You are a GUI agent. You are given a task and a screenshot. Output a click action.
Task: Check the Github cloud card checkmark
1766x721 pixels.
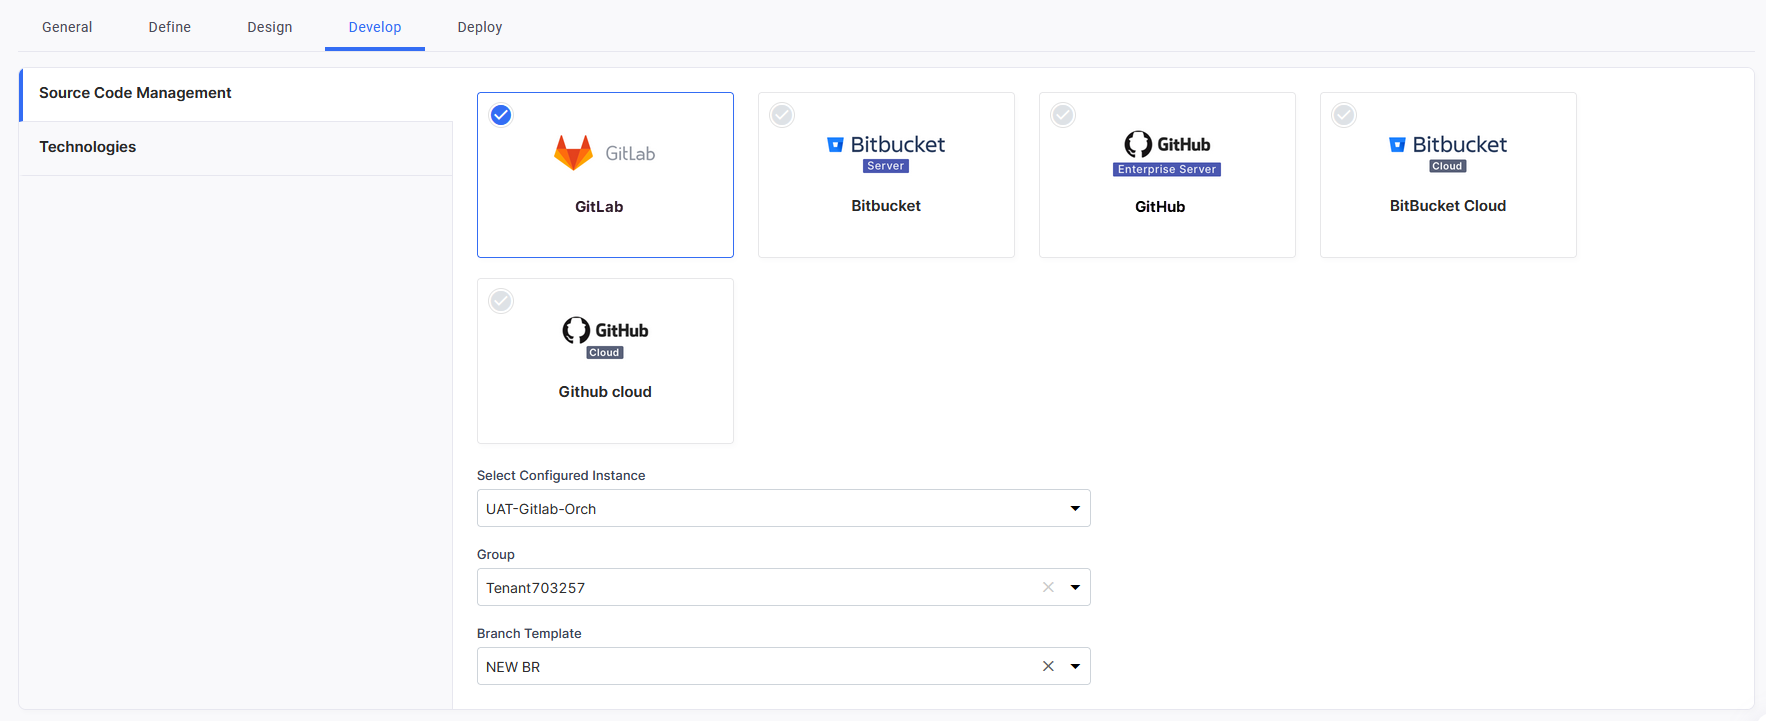coord(501,301)
